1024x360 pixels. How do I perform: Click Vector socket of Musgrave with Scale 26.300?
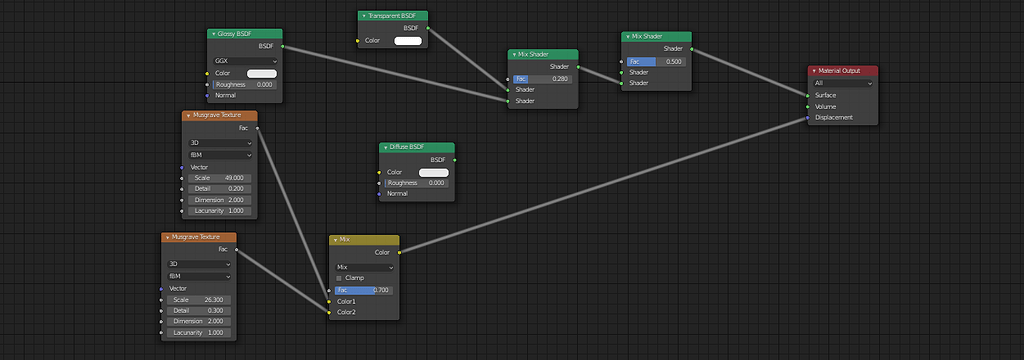161,289
